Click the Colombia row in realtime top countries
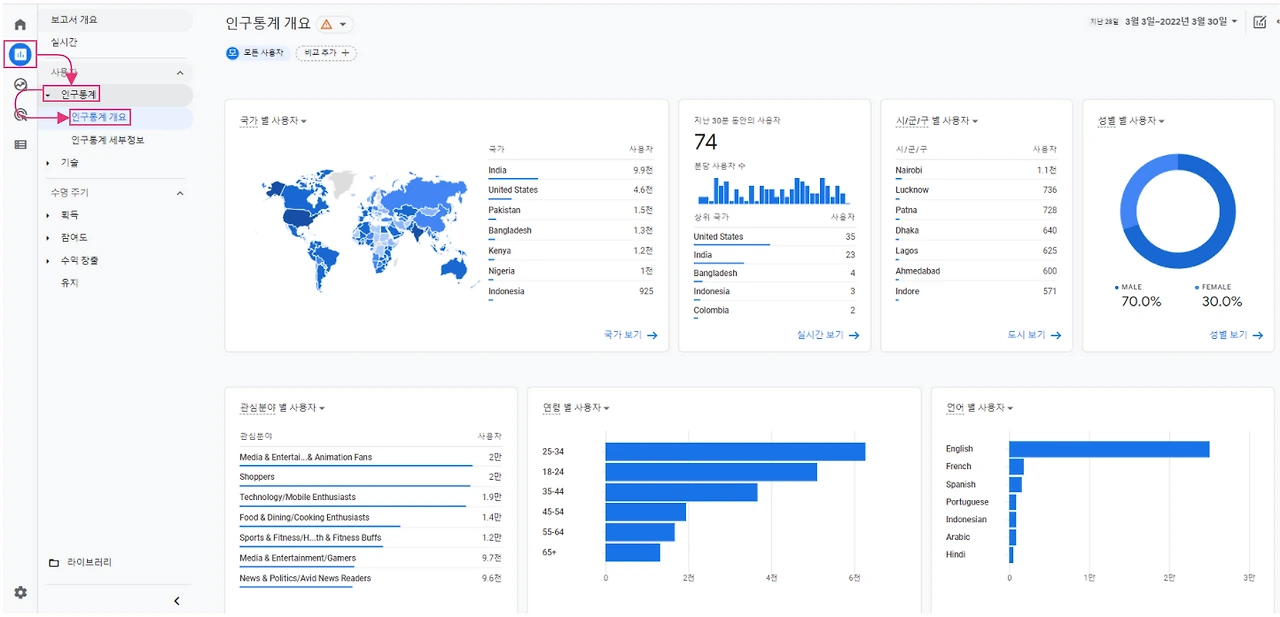Viewport: 1280px width, 617px height. tap(774, 311)
